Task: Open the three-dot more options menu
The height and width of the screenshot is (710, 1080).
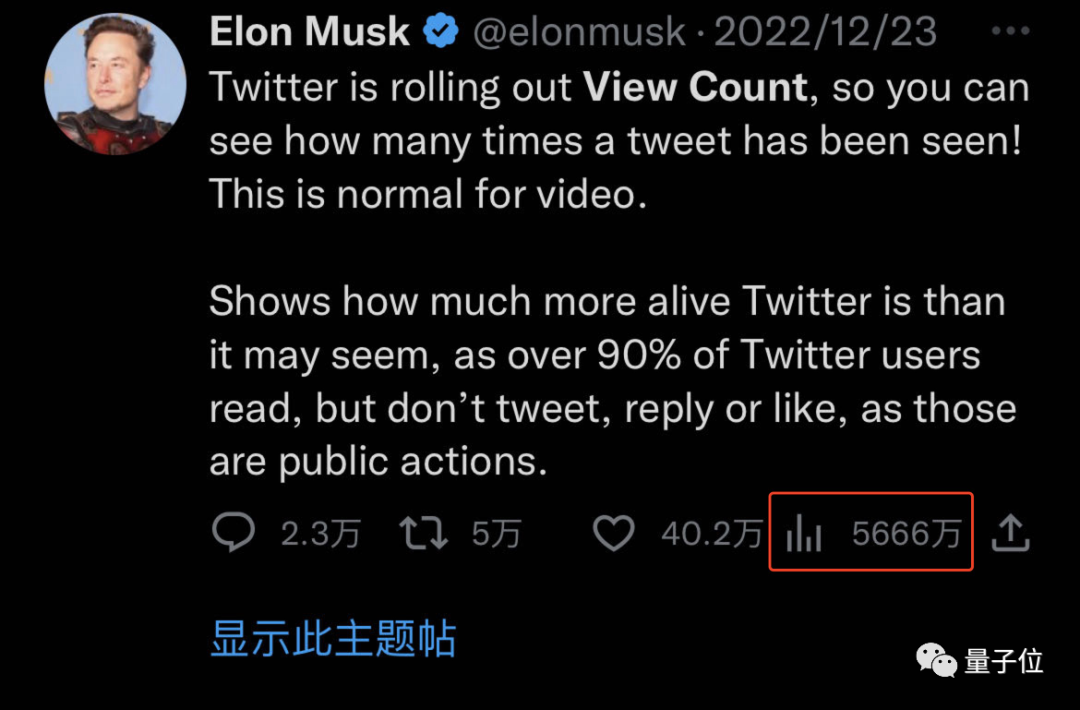Action: tap(1008, 31)
